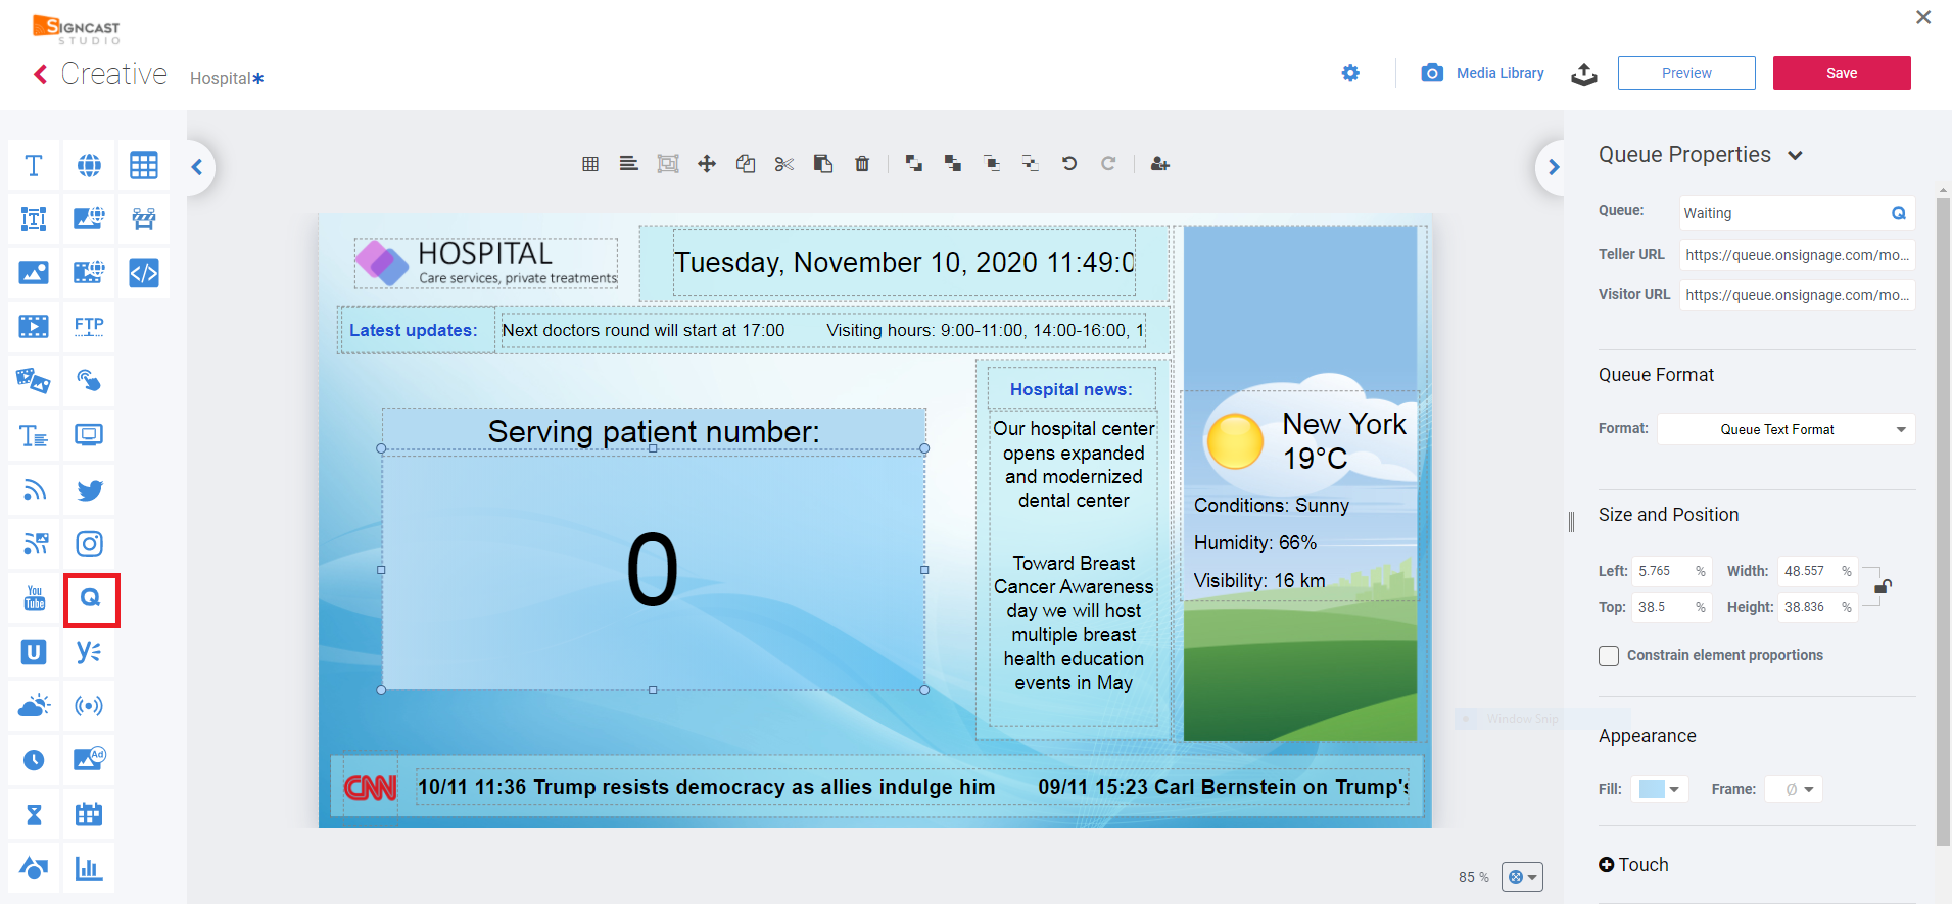Image resolution: width=1952 pixels, height=904 pixels.
Task: Open the Media Library
Action: point(1483,73)
